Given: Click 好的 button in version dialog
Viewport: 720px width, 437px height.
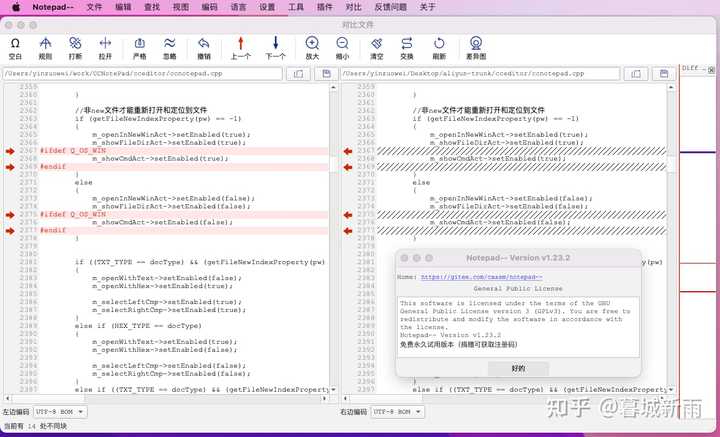Looking at the screenshot, I should coord(518,369).
